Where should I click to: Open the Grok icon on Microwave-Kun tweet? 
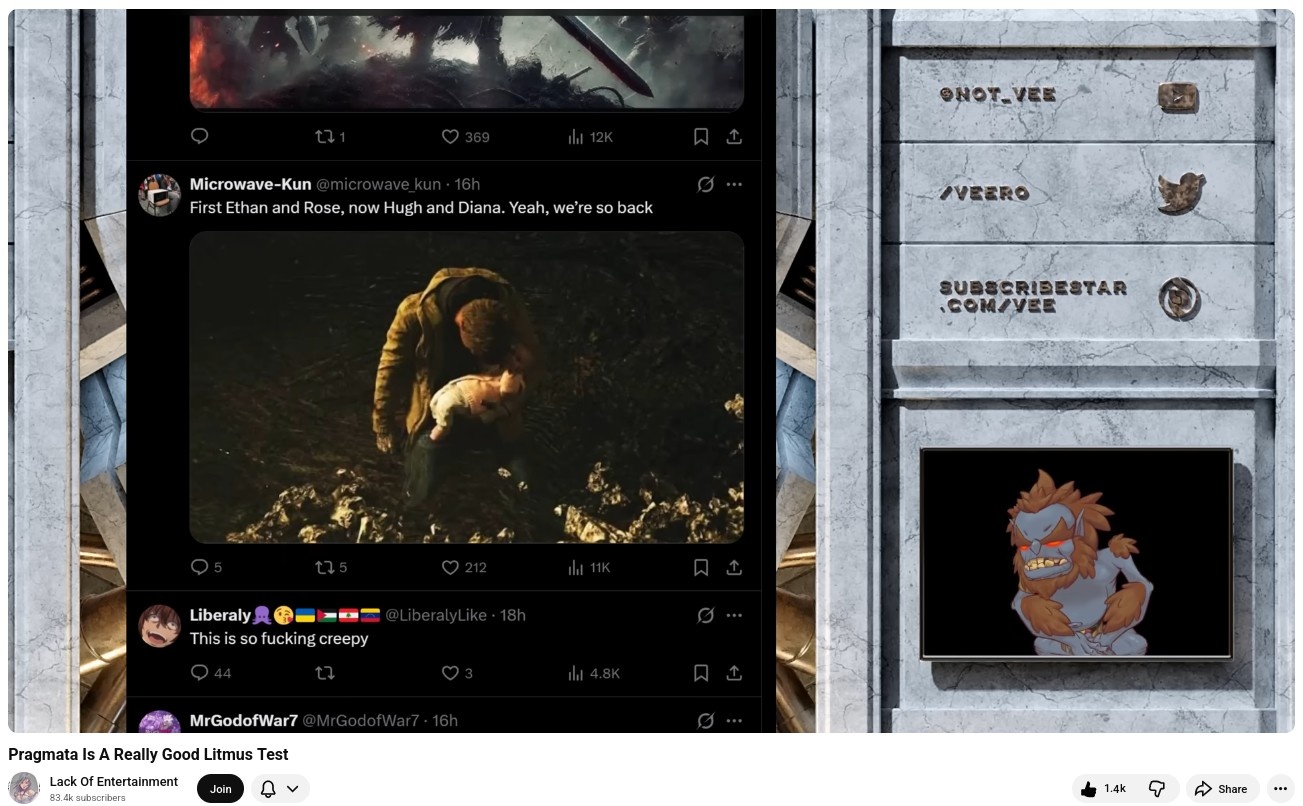tap(705, 184)
